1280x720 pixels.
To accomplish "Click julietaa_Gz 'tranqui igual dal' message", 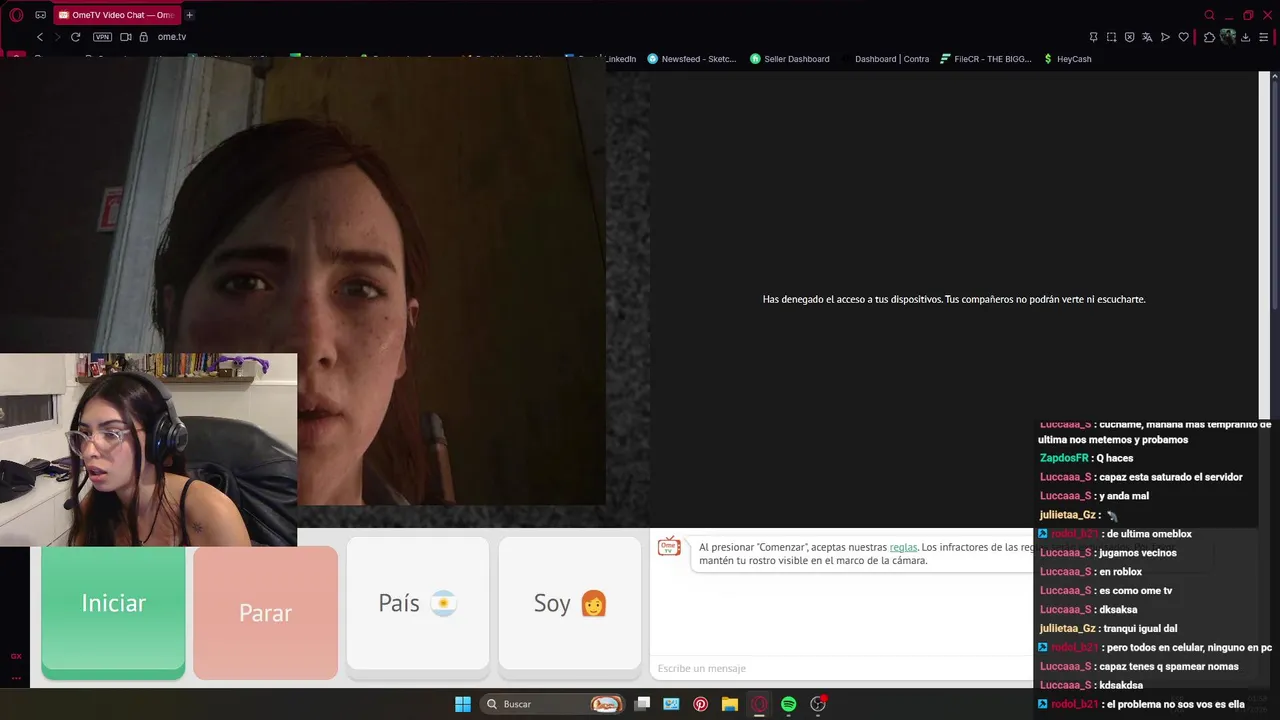I will pos(1109,629).
